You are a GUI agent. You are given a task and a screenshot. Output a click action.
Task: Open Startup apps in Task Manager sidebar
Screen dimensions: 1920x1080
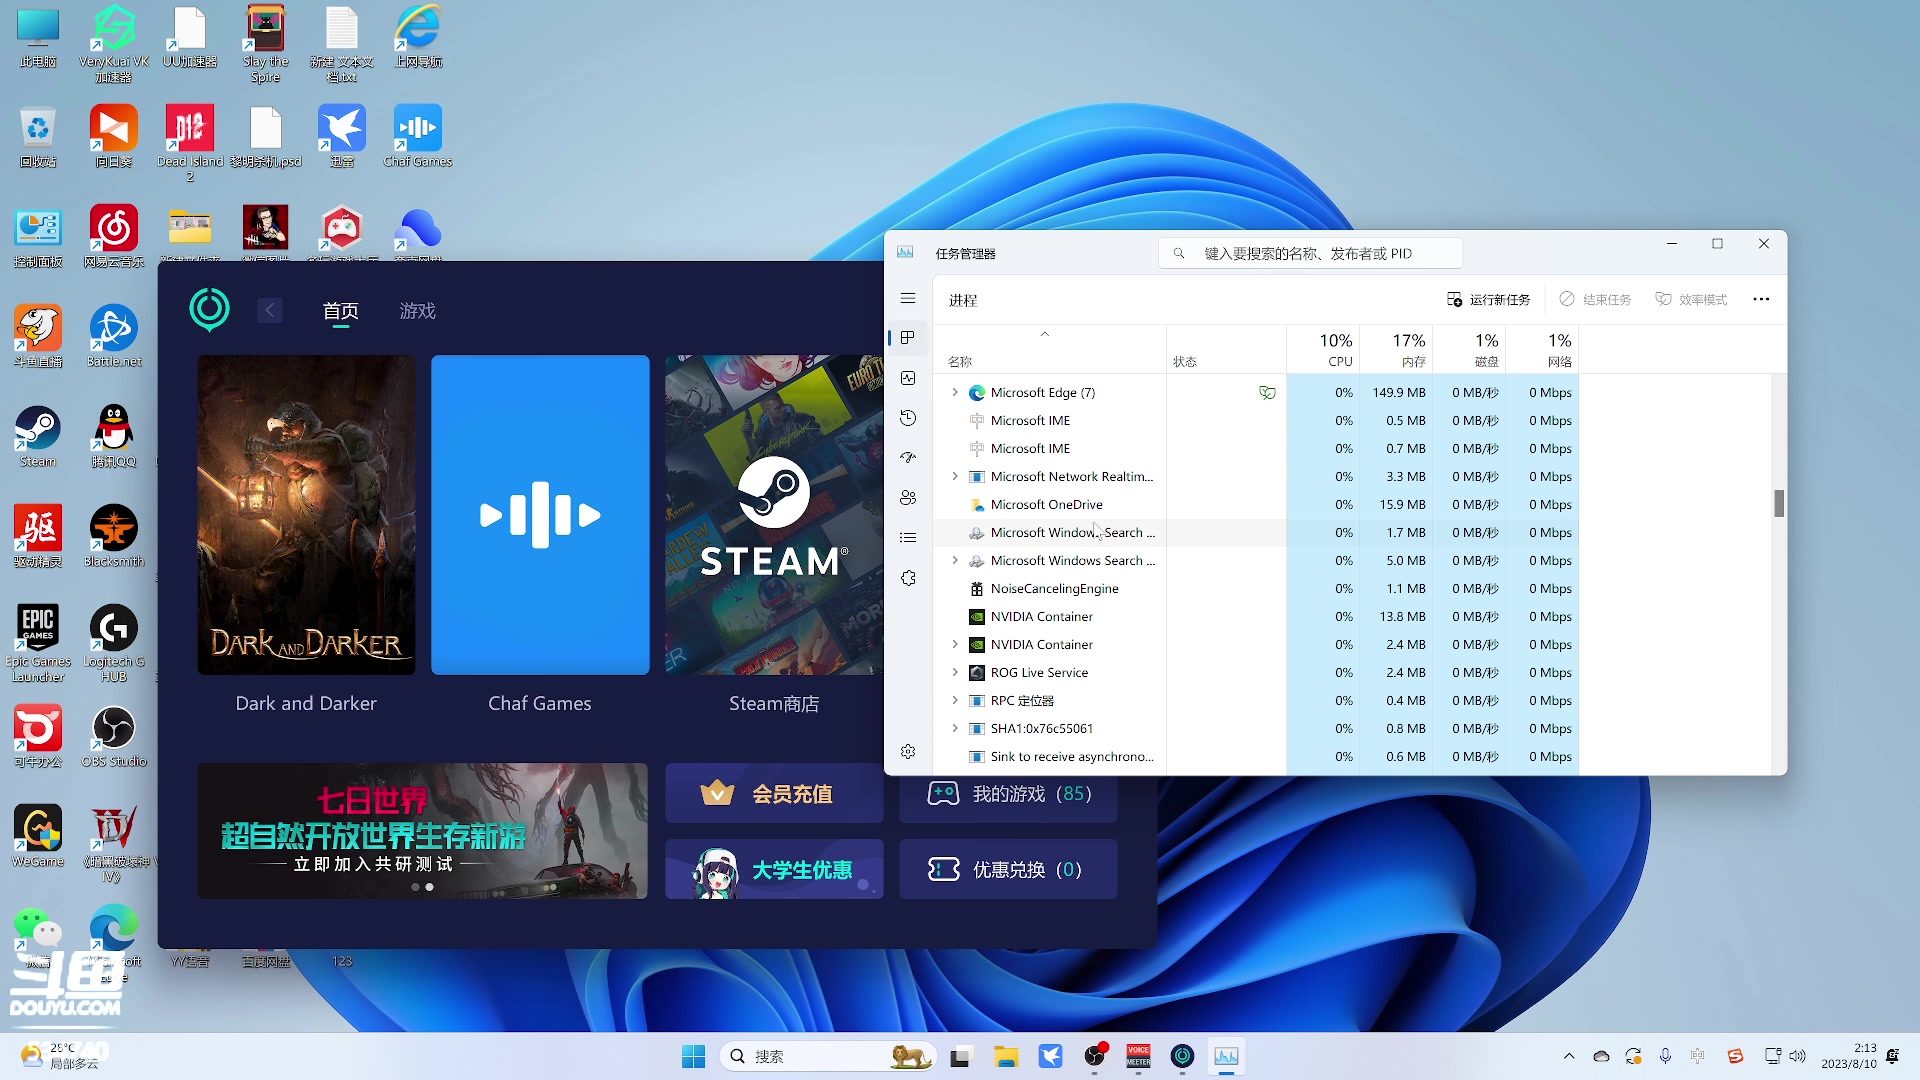click(x=908, y=458)
